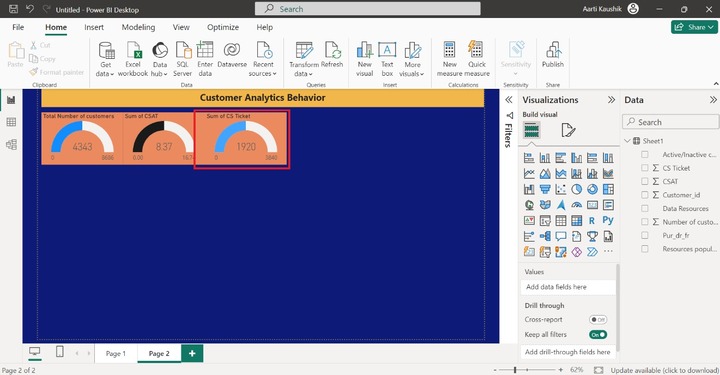
Task: Open the More visuals dropdown
Action: click(412, 60)
